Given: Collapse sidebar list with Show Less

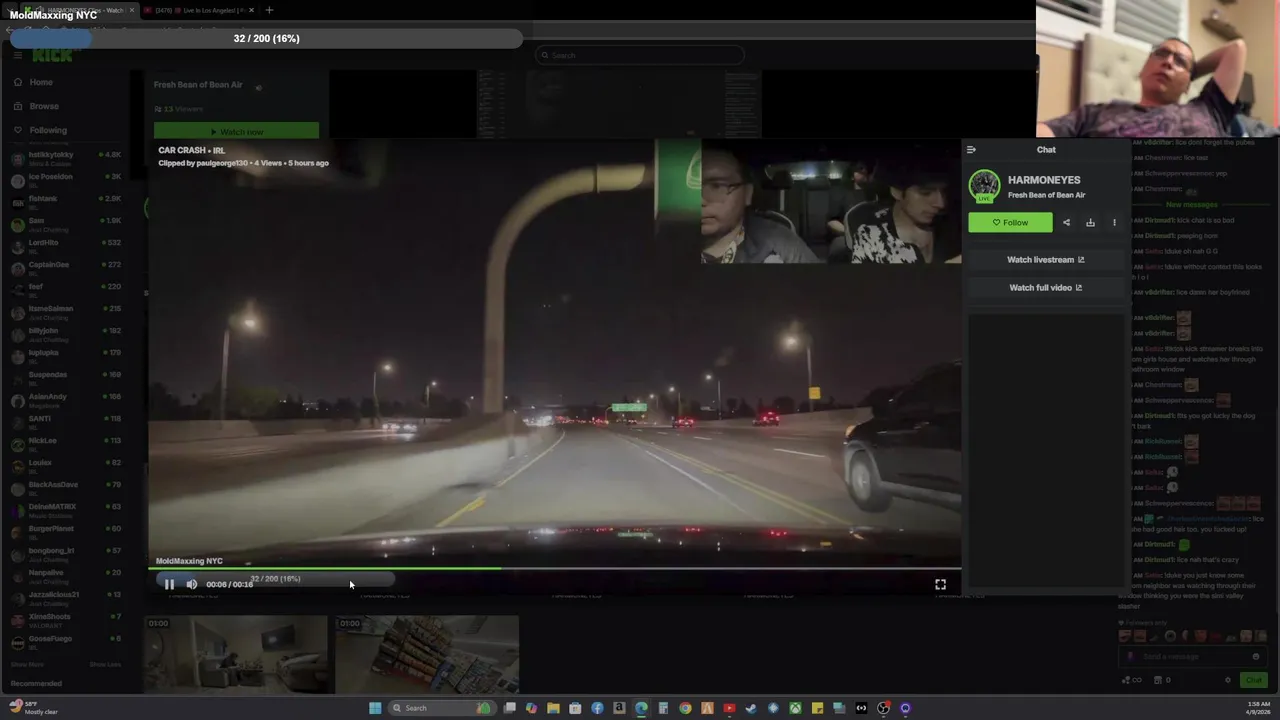Looking at the screenshot, I should (105, 664).
